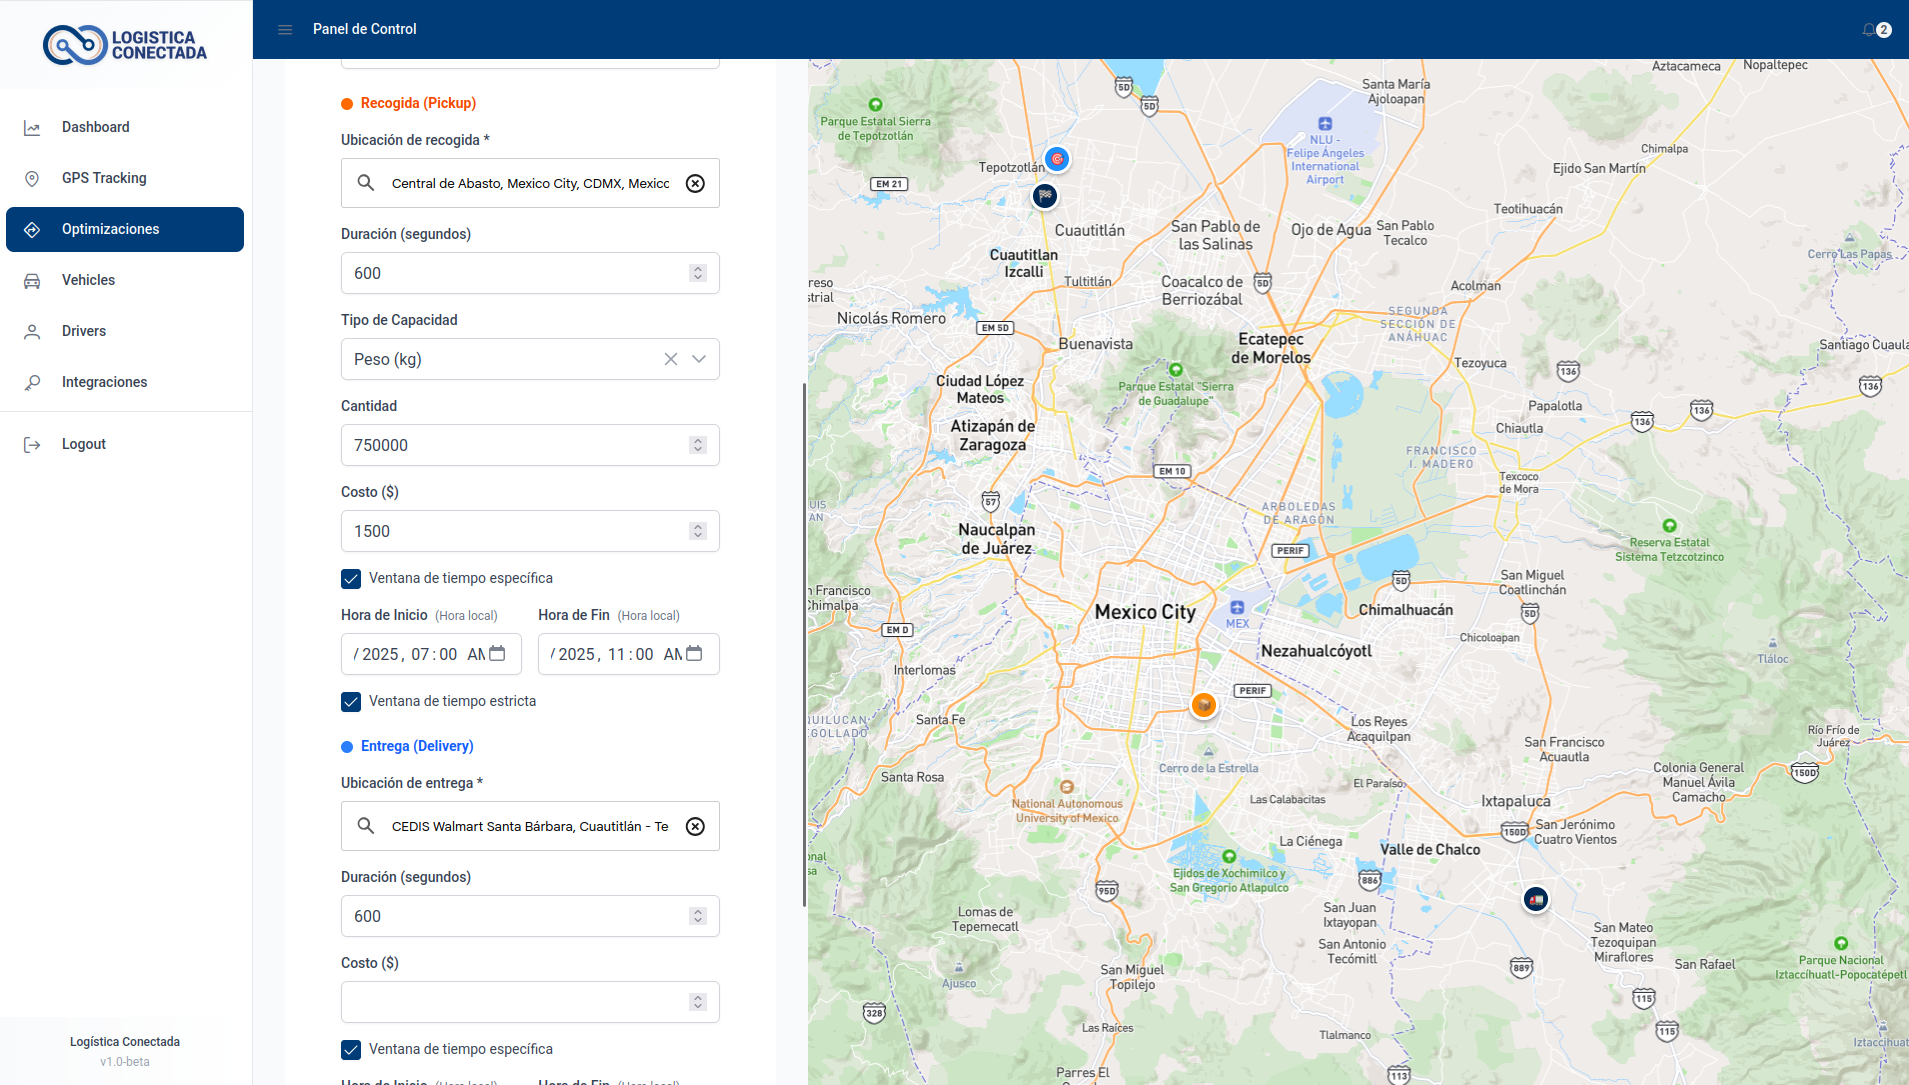
Task: Clear the pickup location field
Action: coord(695,183)
